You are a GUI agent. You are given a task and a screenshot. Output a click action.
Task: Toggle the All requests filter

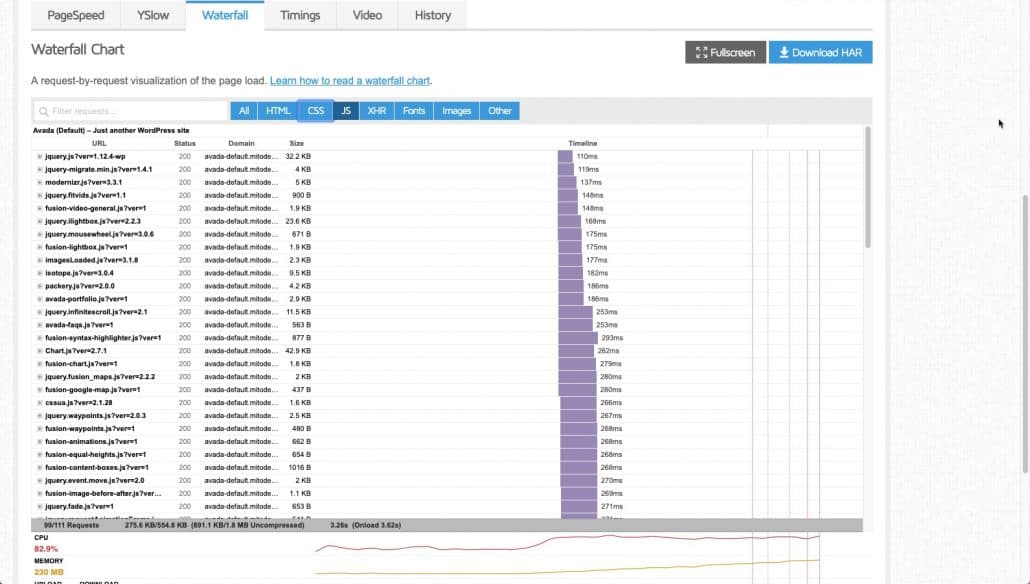pyautogui.click(x=243, y=111)
